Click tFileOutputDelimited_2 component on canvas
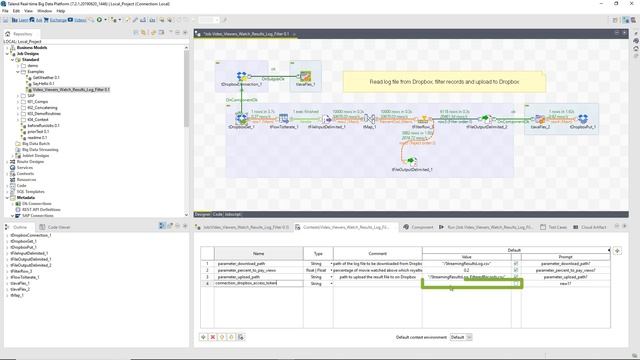The image size is (640, 360). [x=486, y=119]
